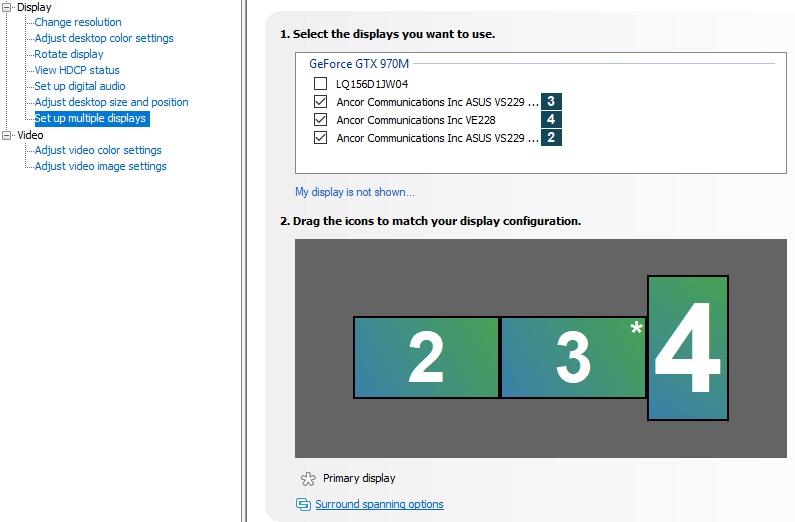
Task: Click the display 2 icon in layout
Action: click(x=426, y=357)
